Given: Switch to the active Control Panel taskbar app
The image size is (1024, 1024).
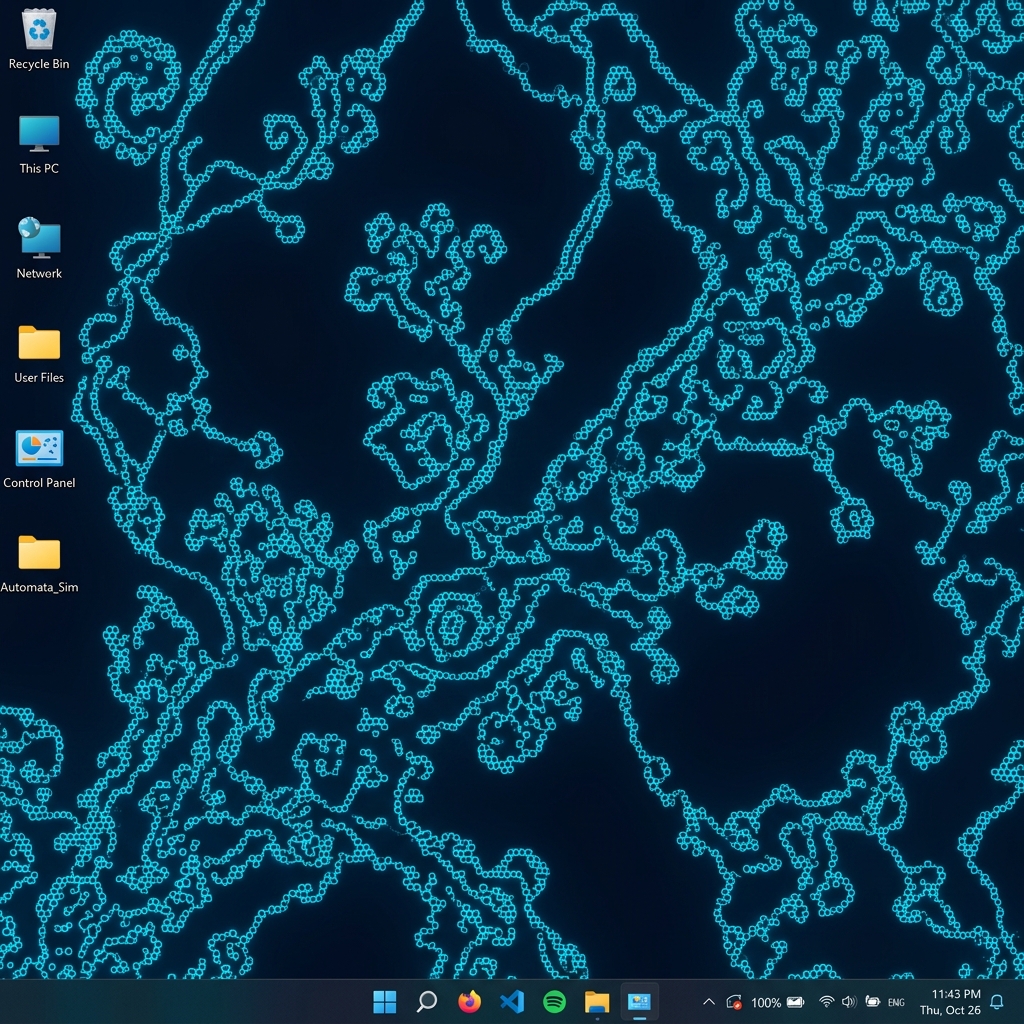Looking at the screenshot, I should [639, 1001].
